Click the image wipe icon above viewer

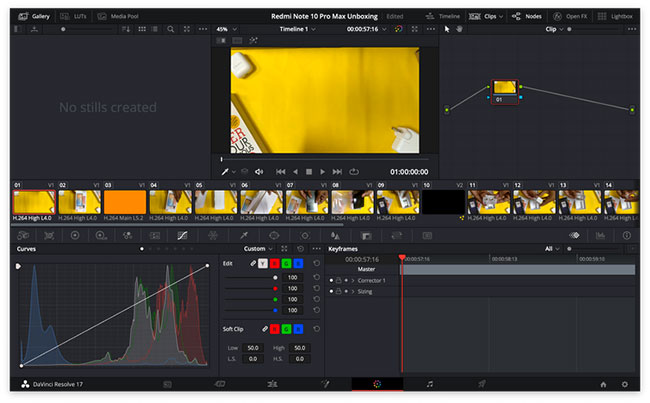pos(221,41)
